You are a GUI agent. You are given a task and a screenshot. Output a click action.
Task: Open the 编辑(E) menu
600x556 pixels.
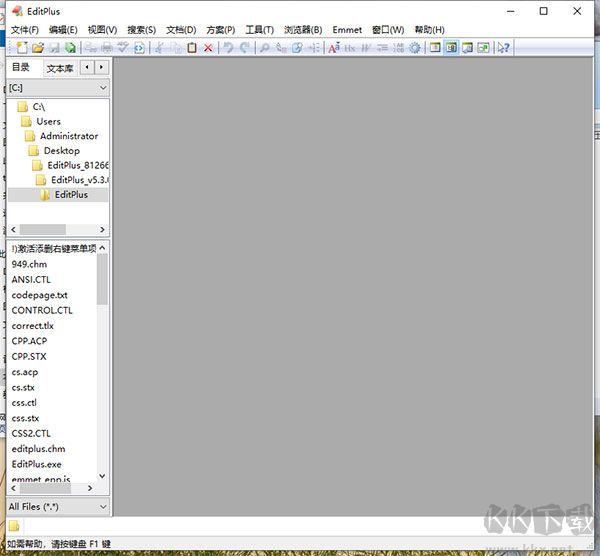(x=63, y=30)
